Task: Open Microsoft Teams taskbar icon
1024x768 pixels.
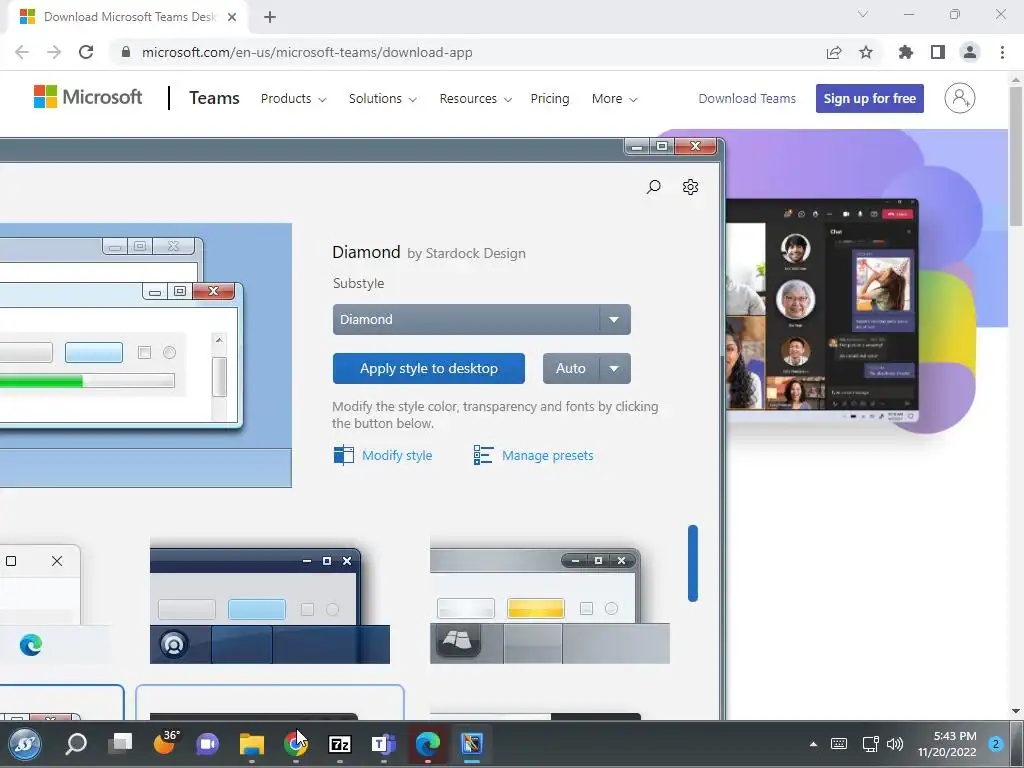Action: (x=383, y=744)
